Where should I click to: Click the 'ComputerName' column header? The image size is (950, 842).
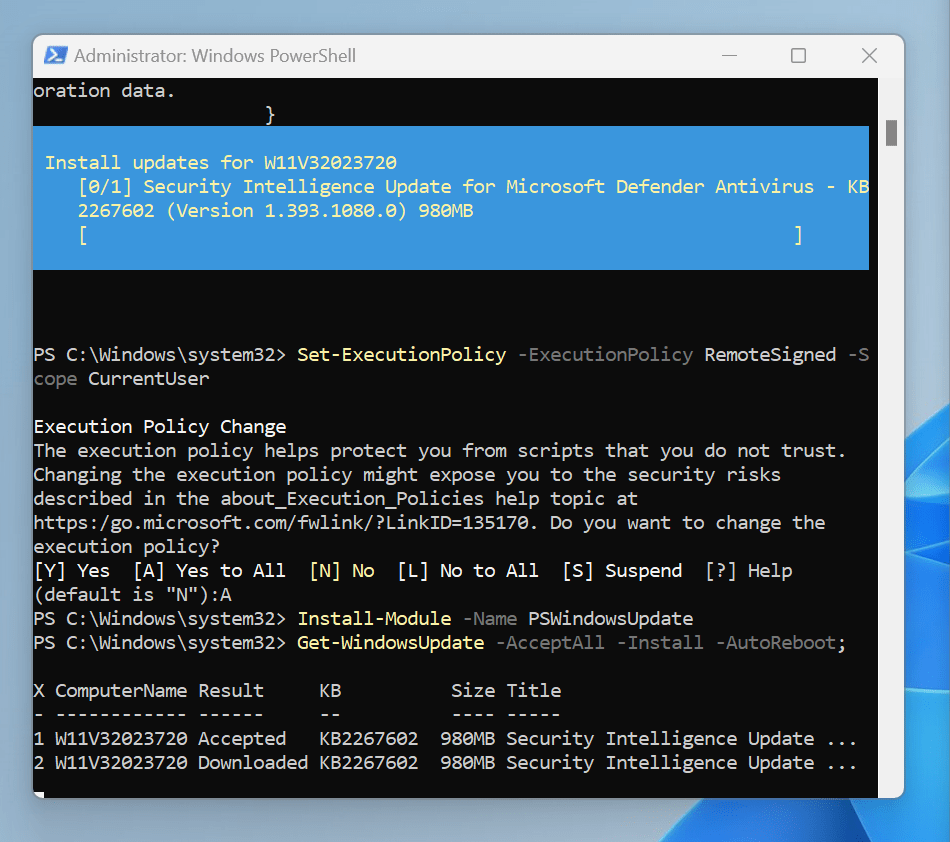pyautogui.click(x=121, y=691)
